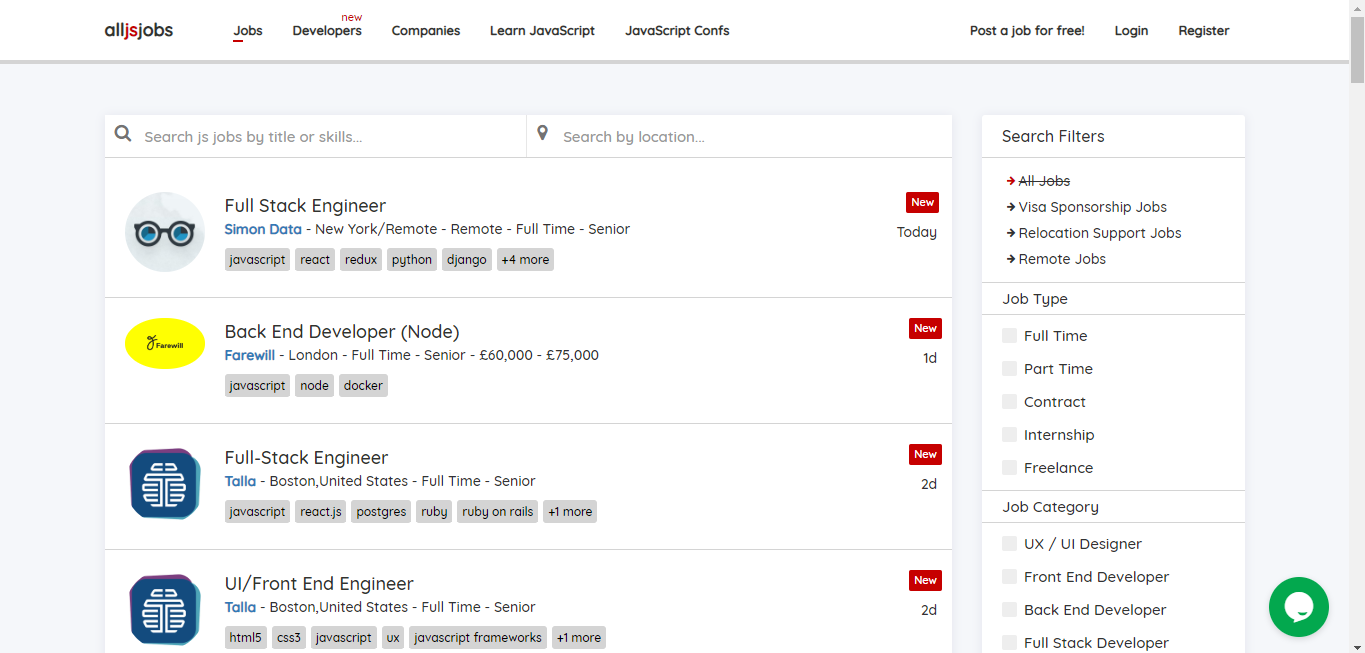This screenshot has width=1365, height=653.
Task: Click the yellow Farewill company logo
Action: 164,343
